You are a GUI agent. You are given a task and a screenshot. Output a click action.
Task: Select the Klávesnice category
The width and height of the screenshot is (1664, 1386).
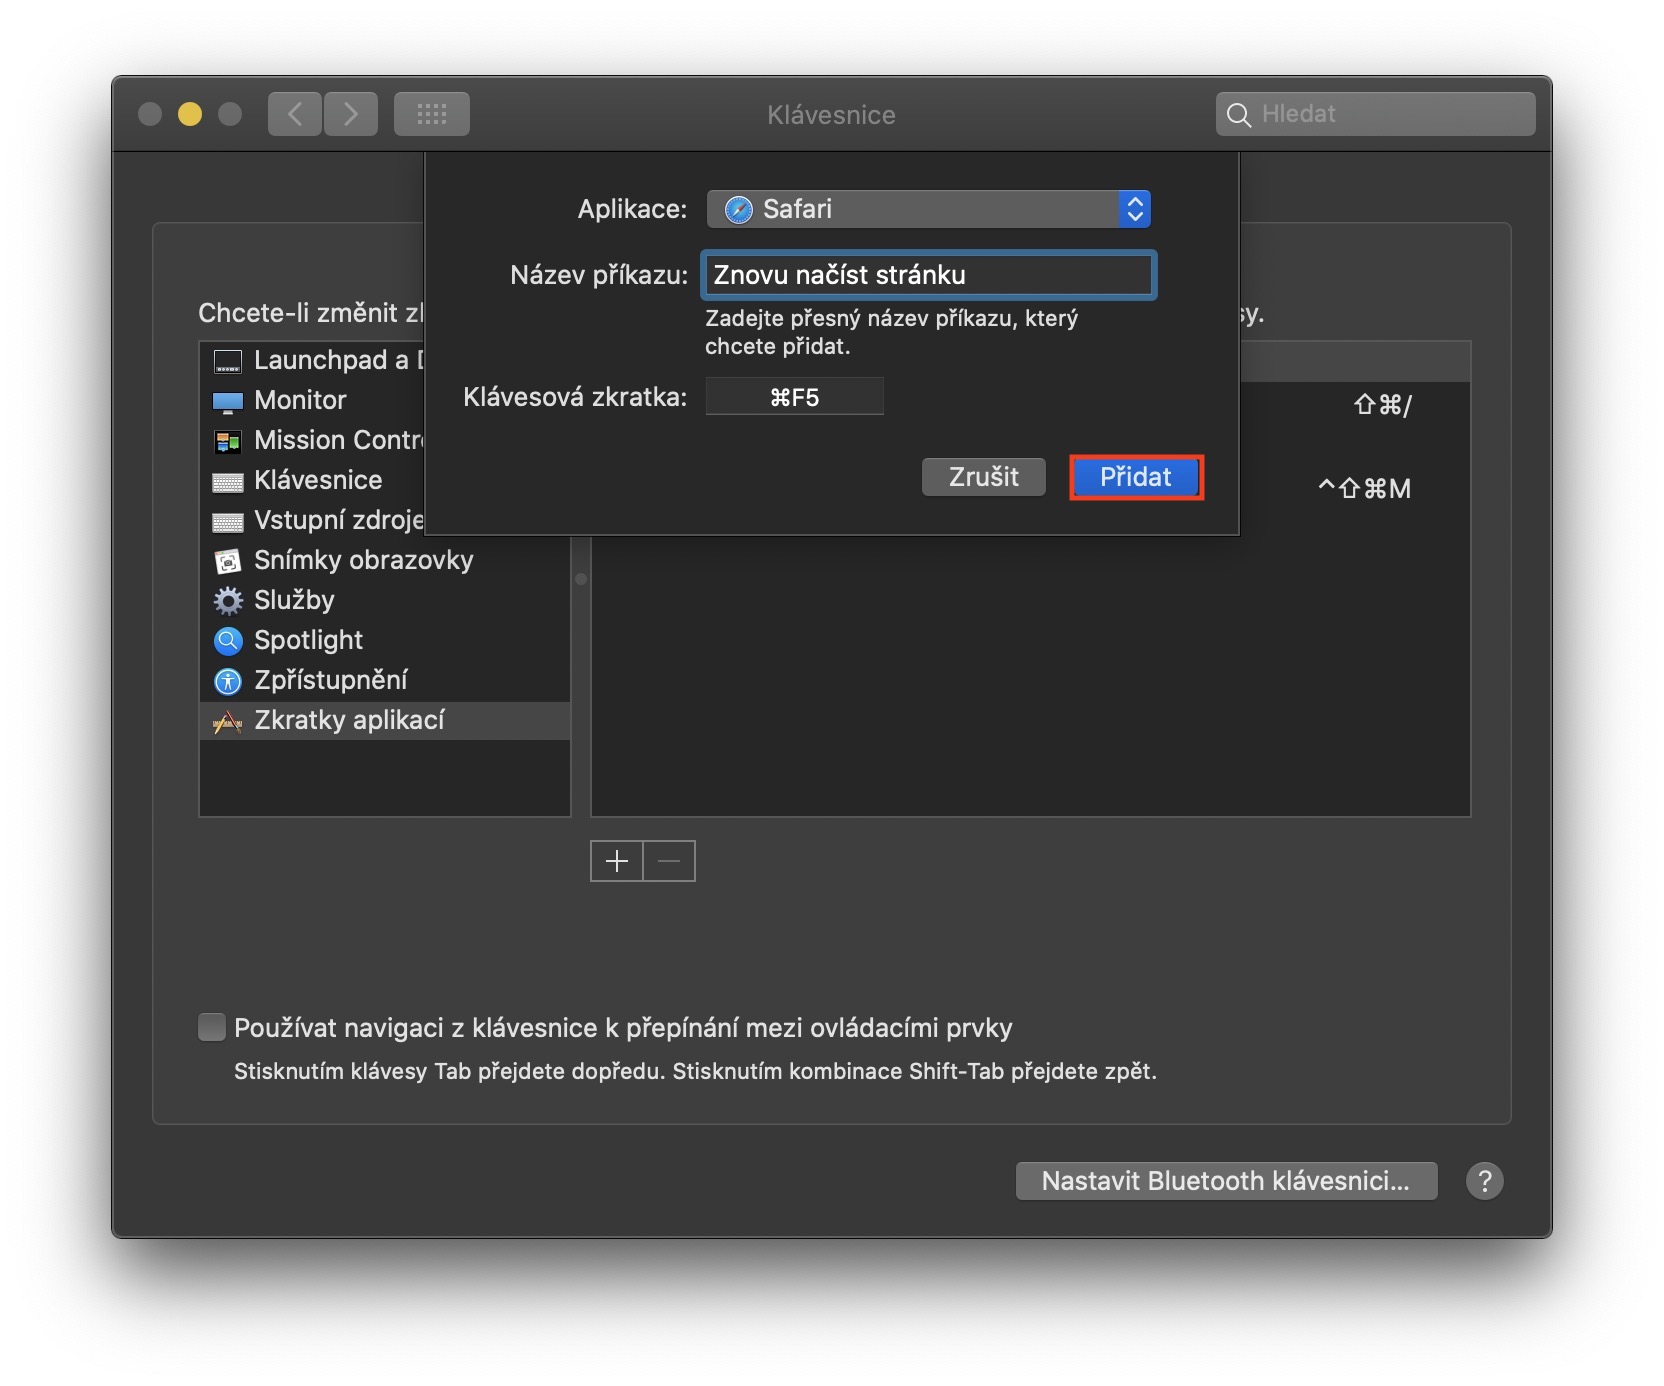[312, 481]
